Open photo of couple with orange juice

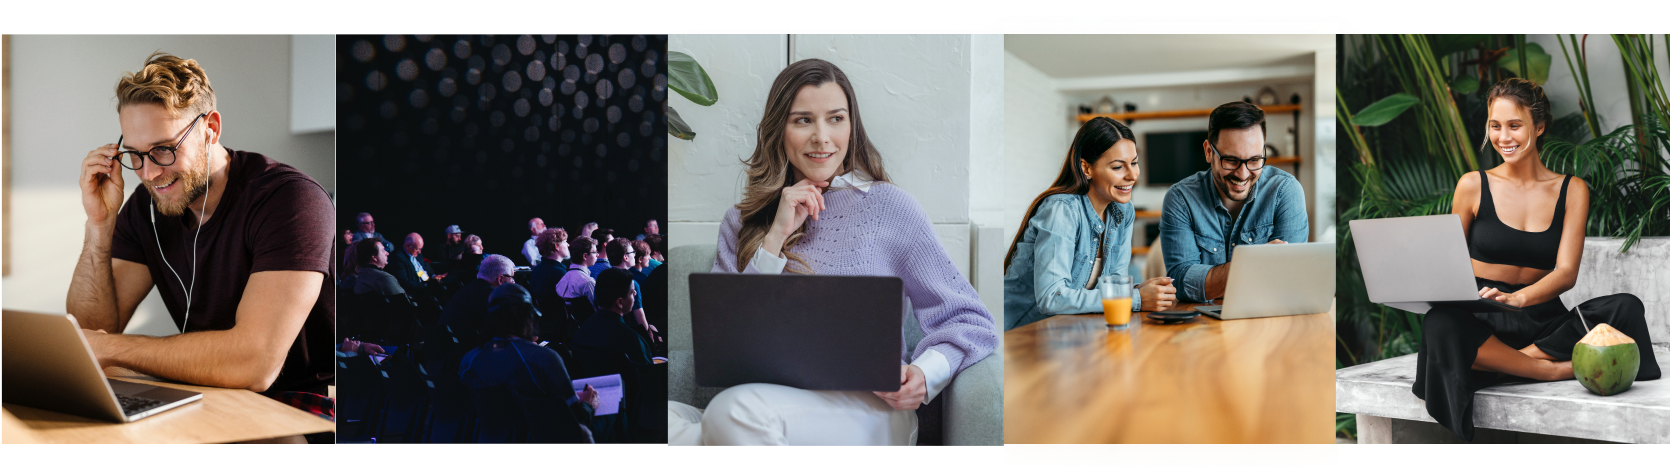pos(1170,239)
